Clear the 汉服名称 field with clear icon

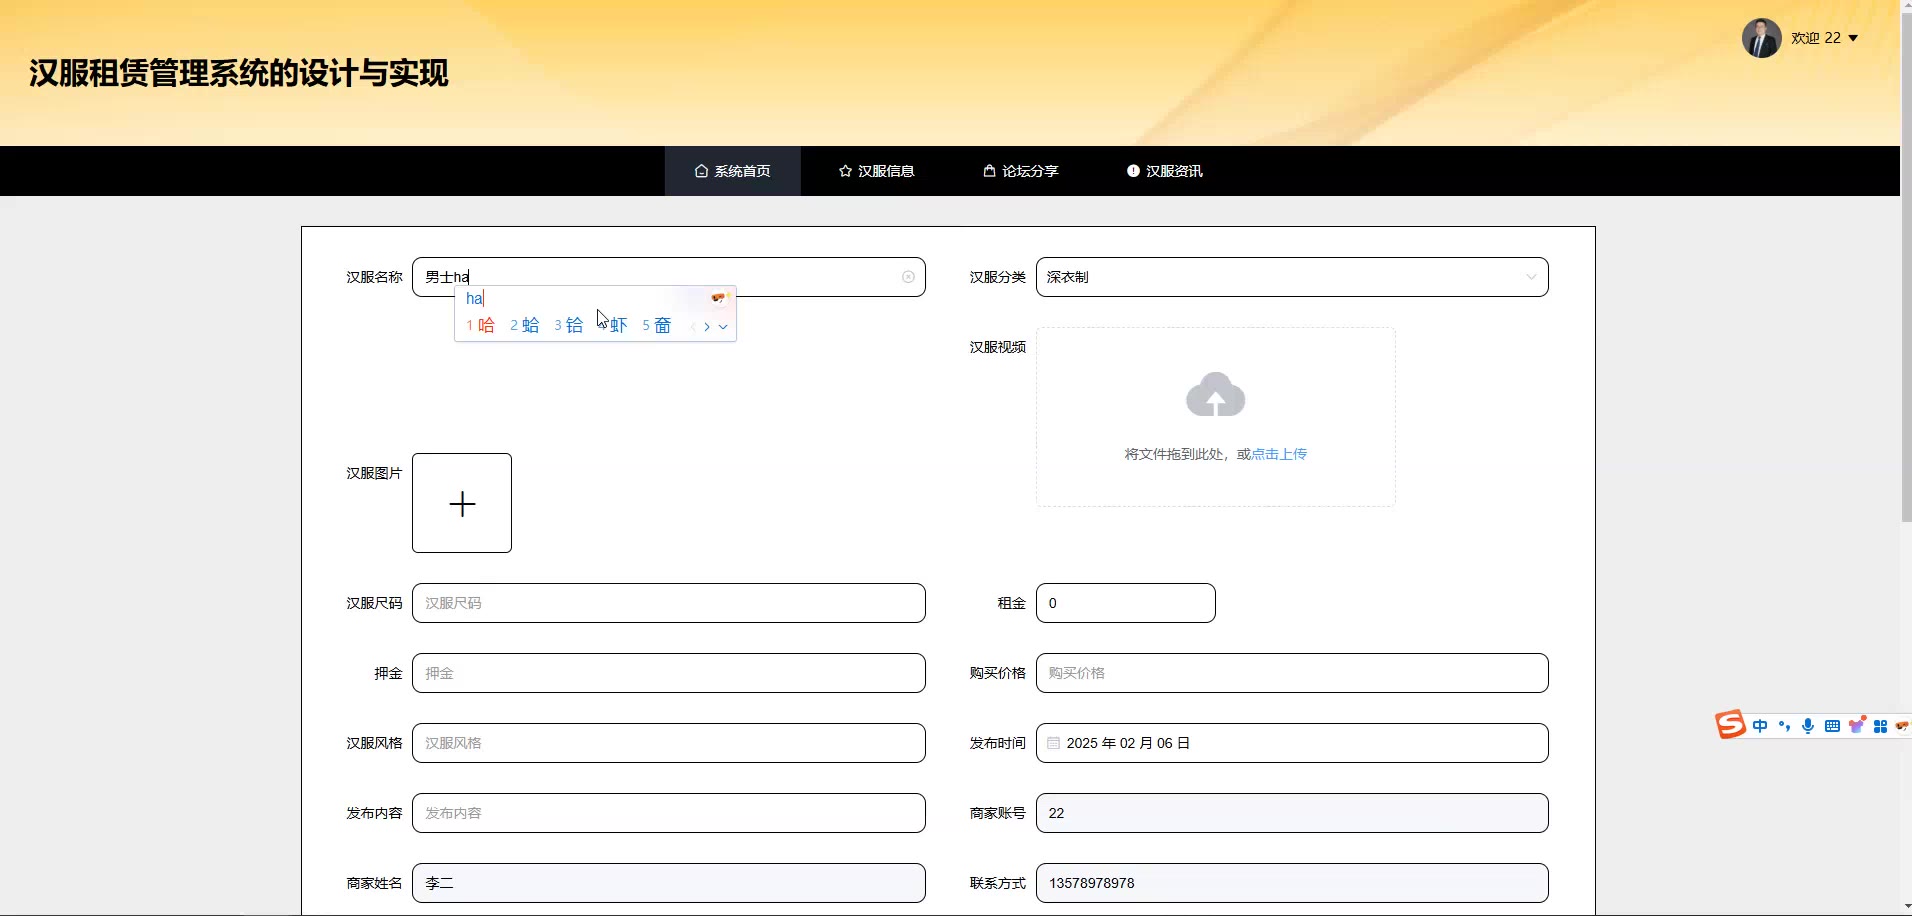tap(908, 277)
